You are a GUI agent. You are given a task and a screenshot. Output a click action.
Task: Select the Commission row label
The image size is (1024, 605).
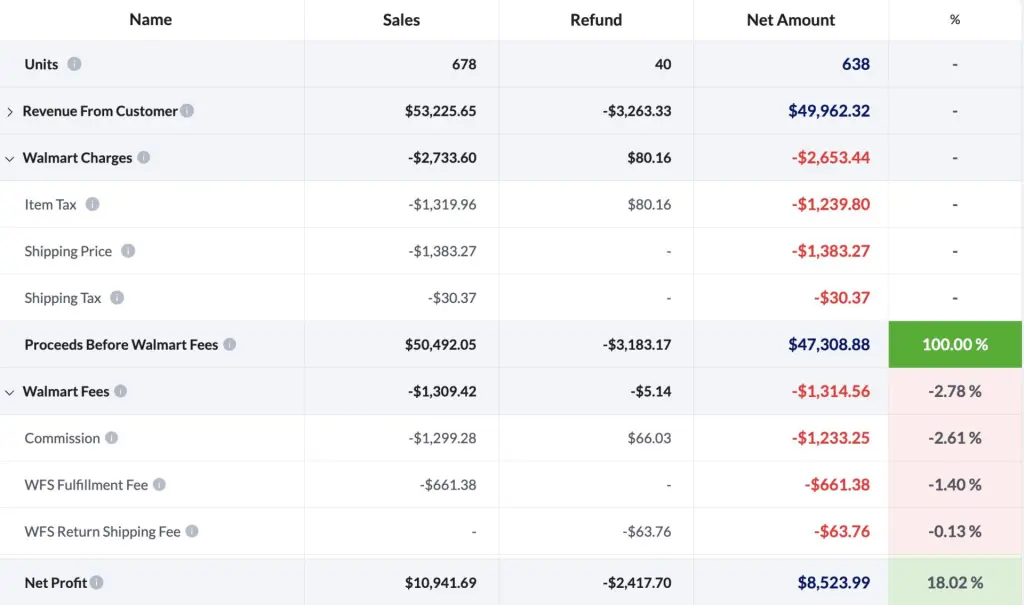(62, 438)
